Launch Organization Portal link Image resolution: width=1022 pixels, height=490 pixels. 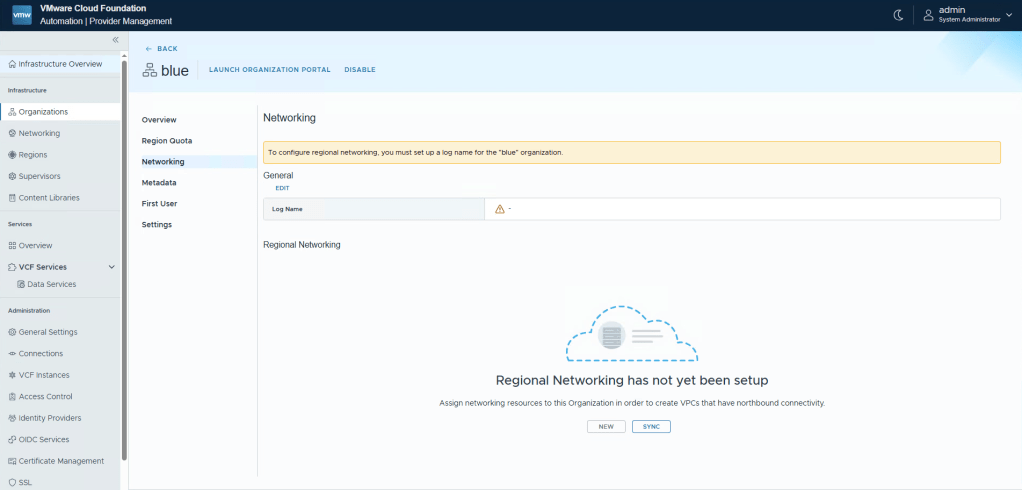(x=269, y=70)
